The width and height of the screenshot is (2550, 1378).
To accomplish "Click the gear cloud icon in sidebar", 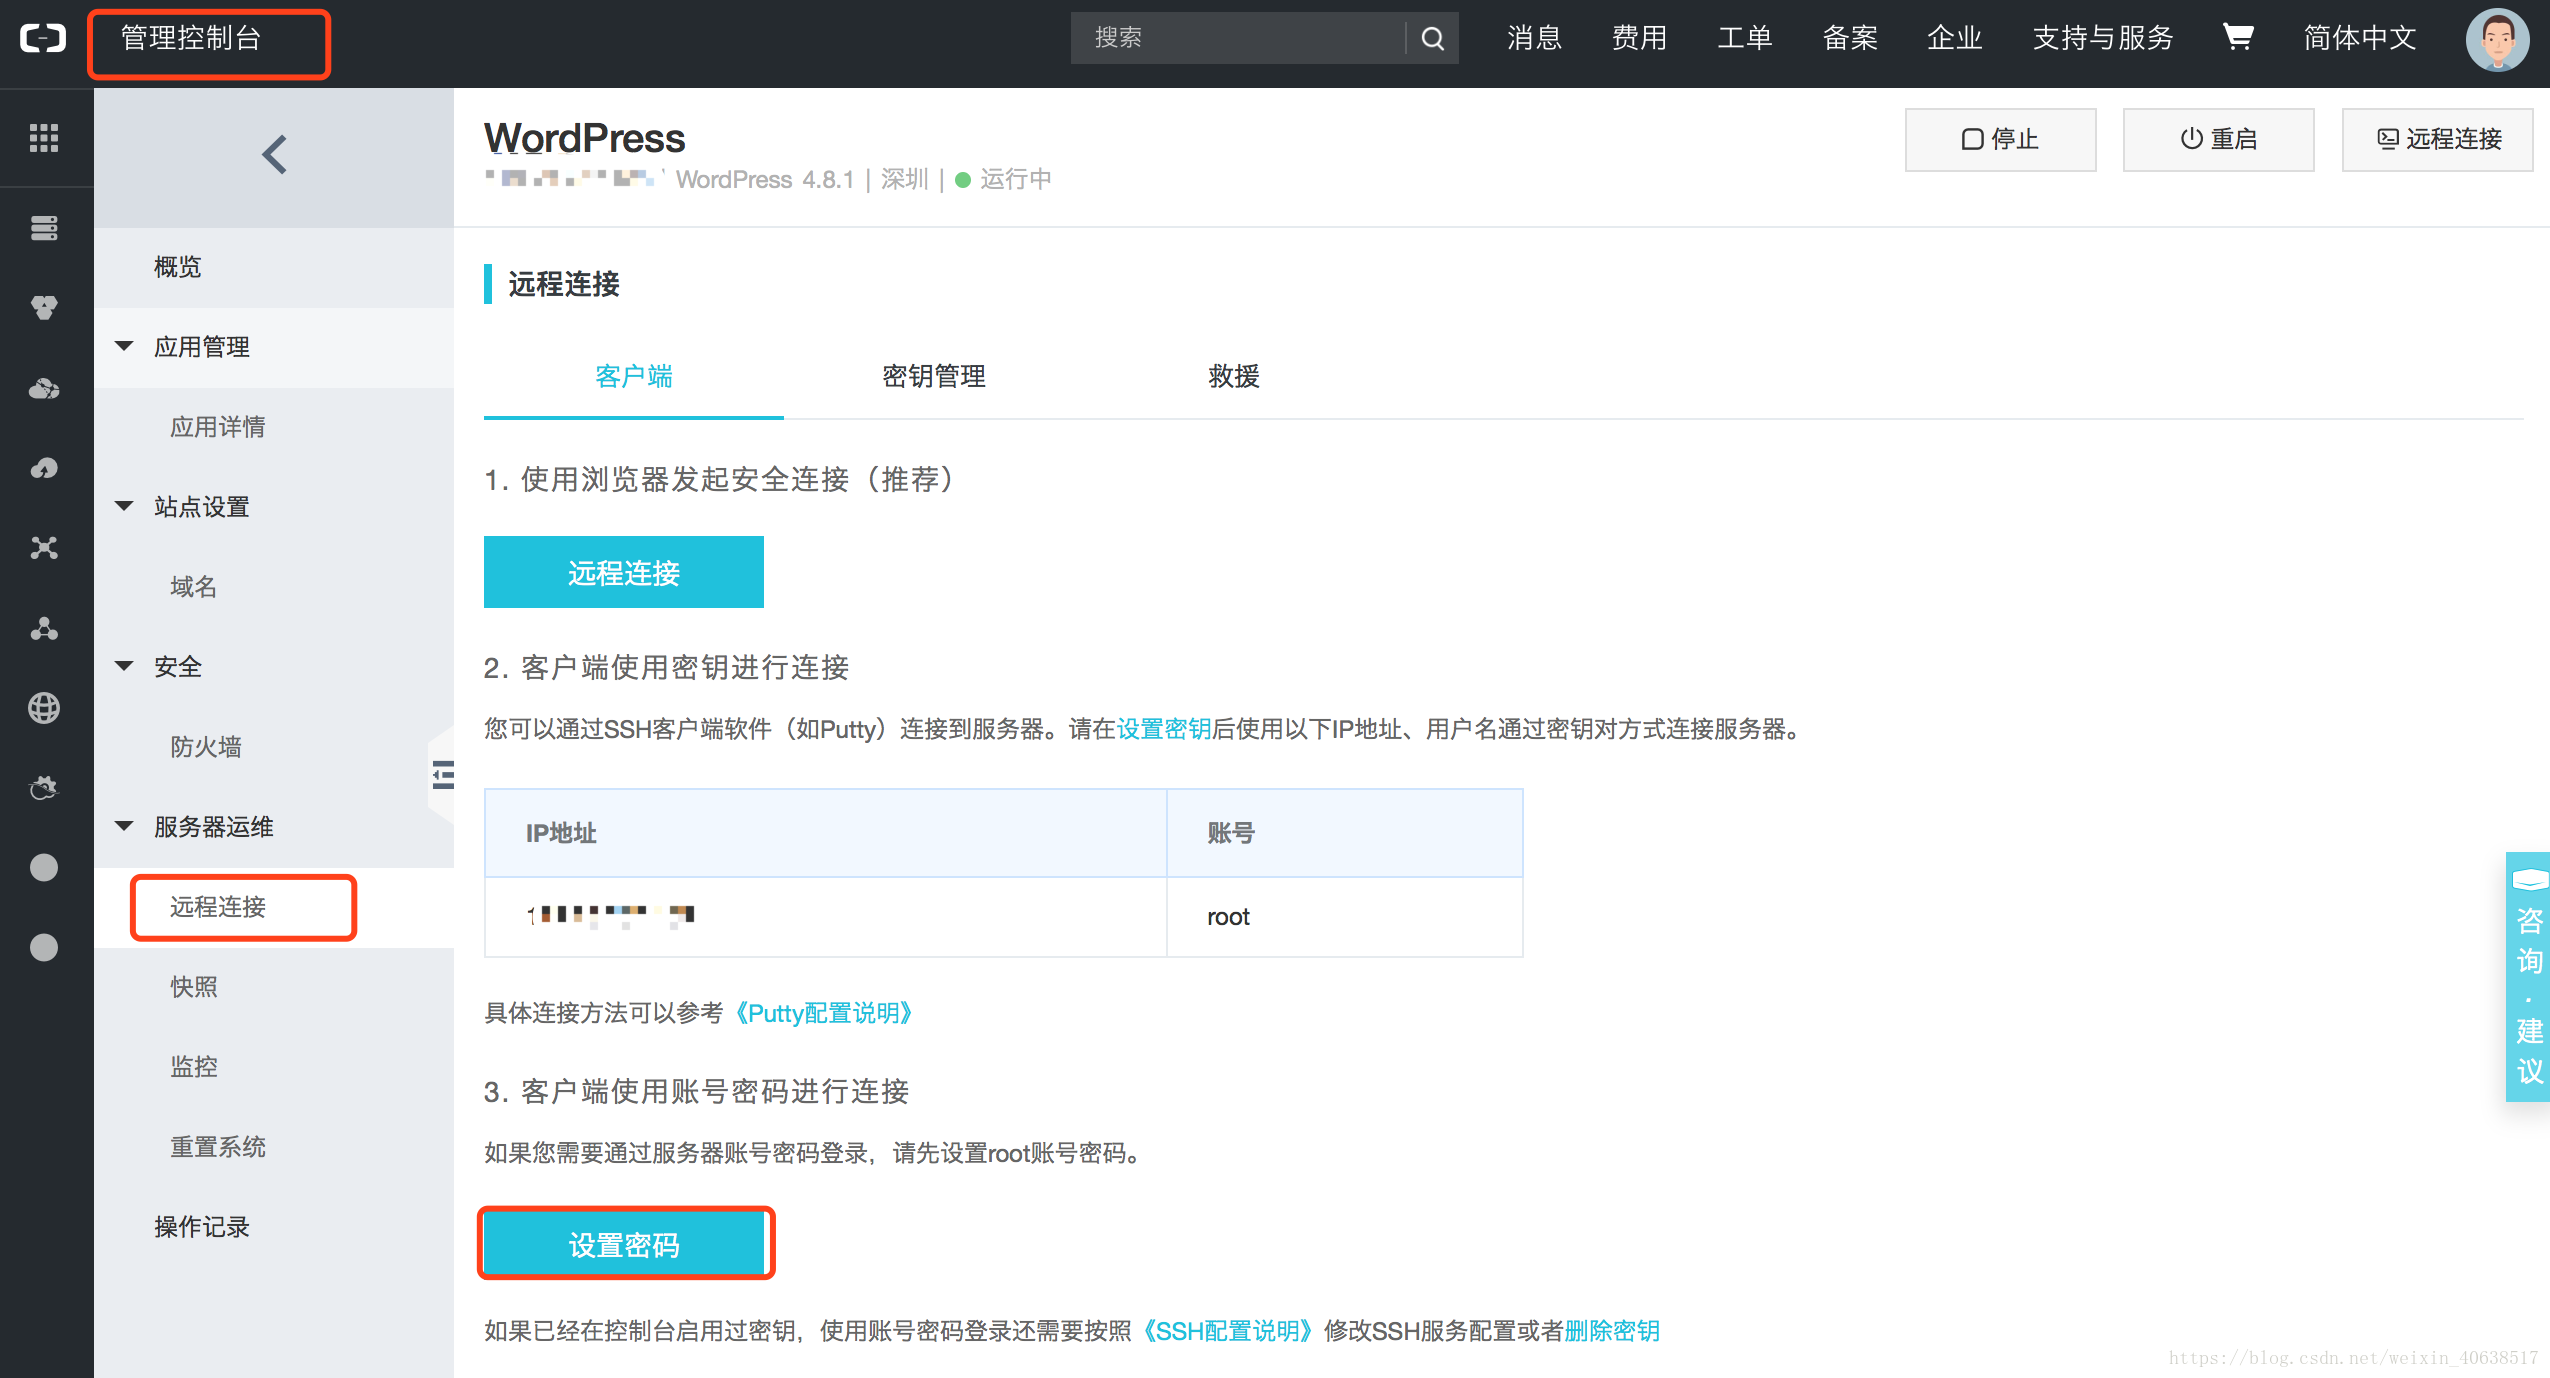I will 44,788.
